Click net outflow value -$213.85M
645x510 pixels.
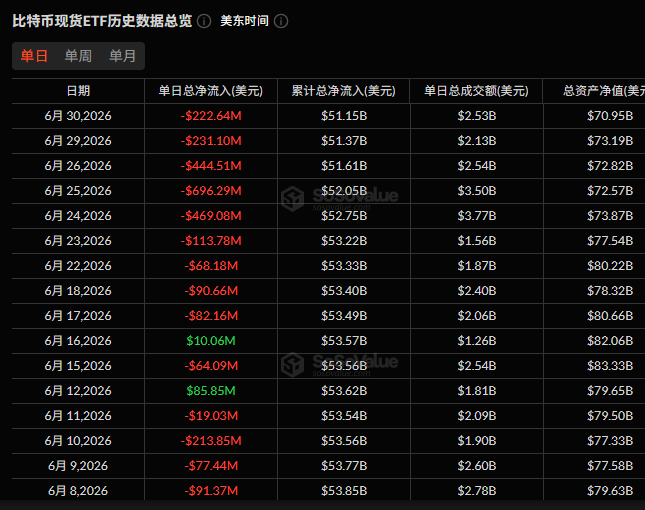tap(211, 441)
